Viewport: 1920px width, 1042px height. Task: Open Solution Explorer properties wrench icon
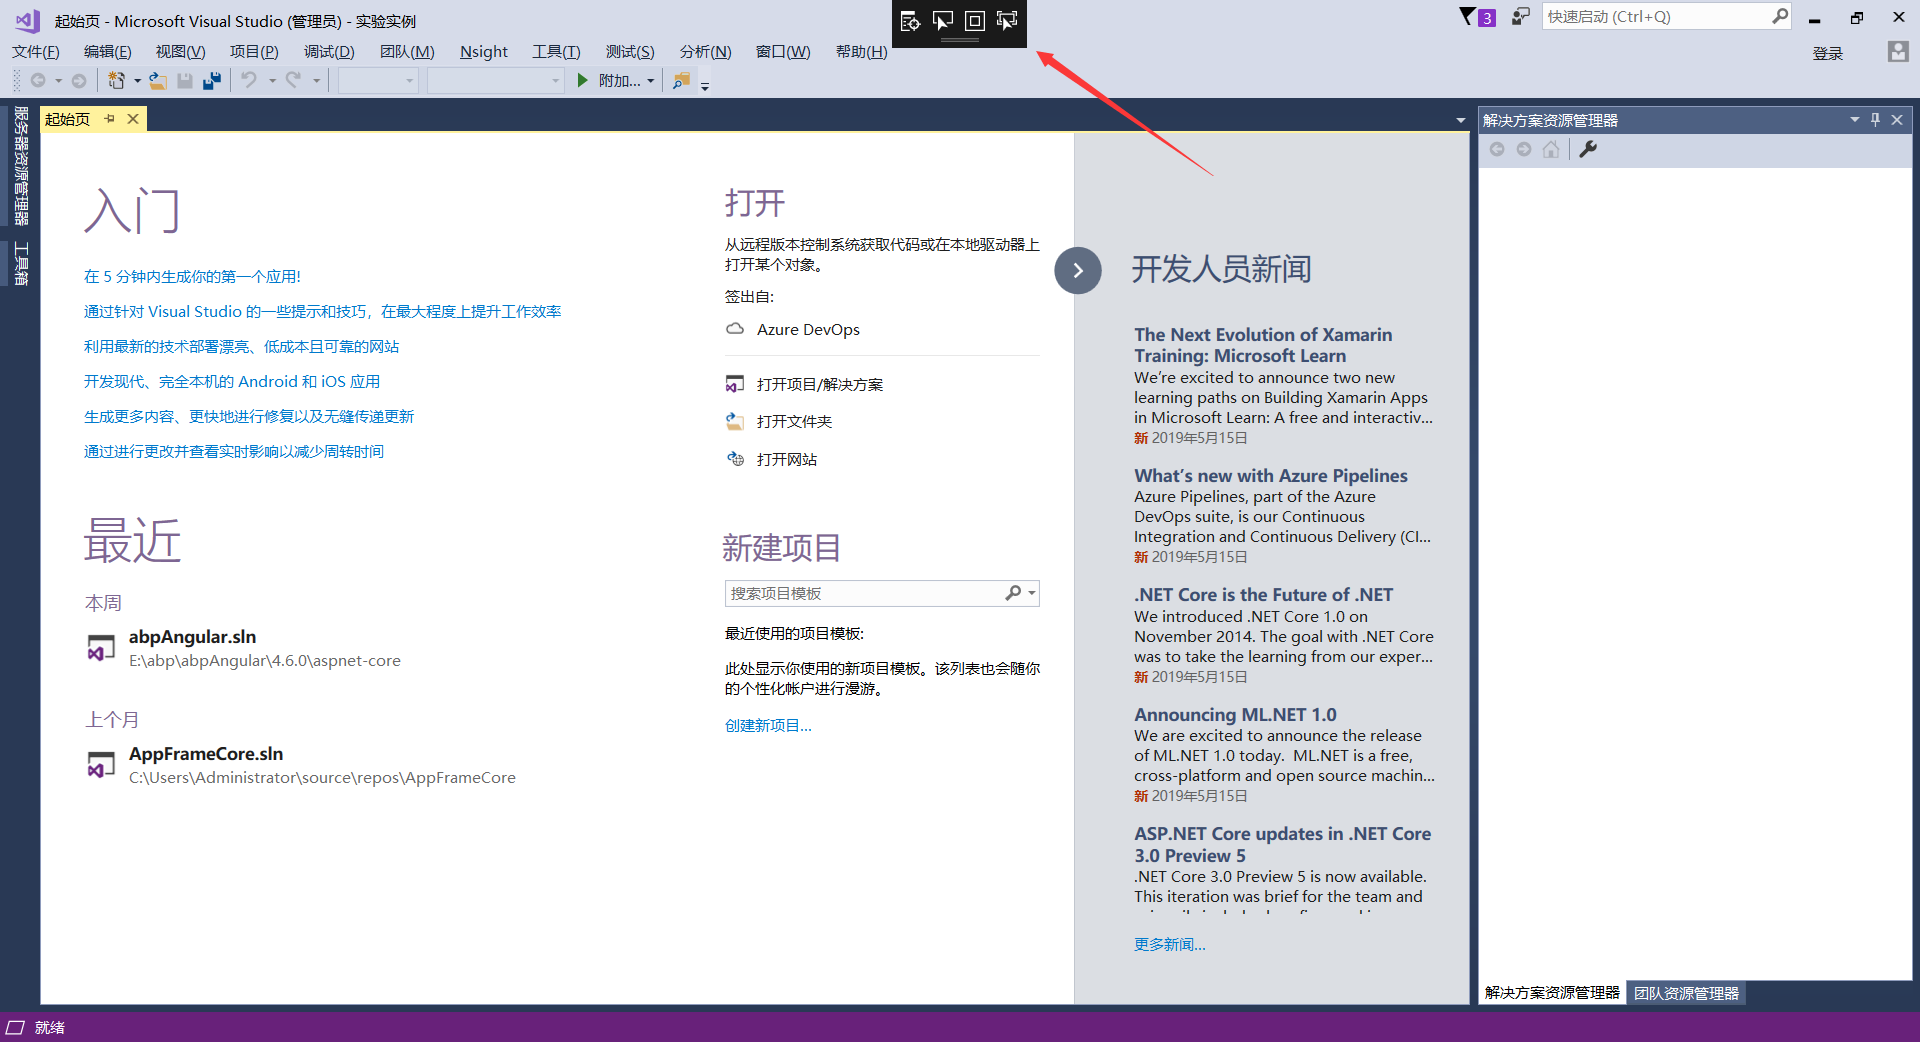1588,149
